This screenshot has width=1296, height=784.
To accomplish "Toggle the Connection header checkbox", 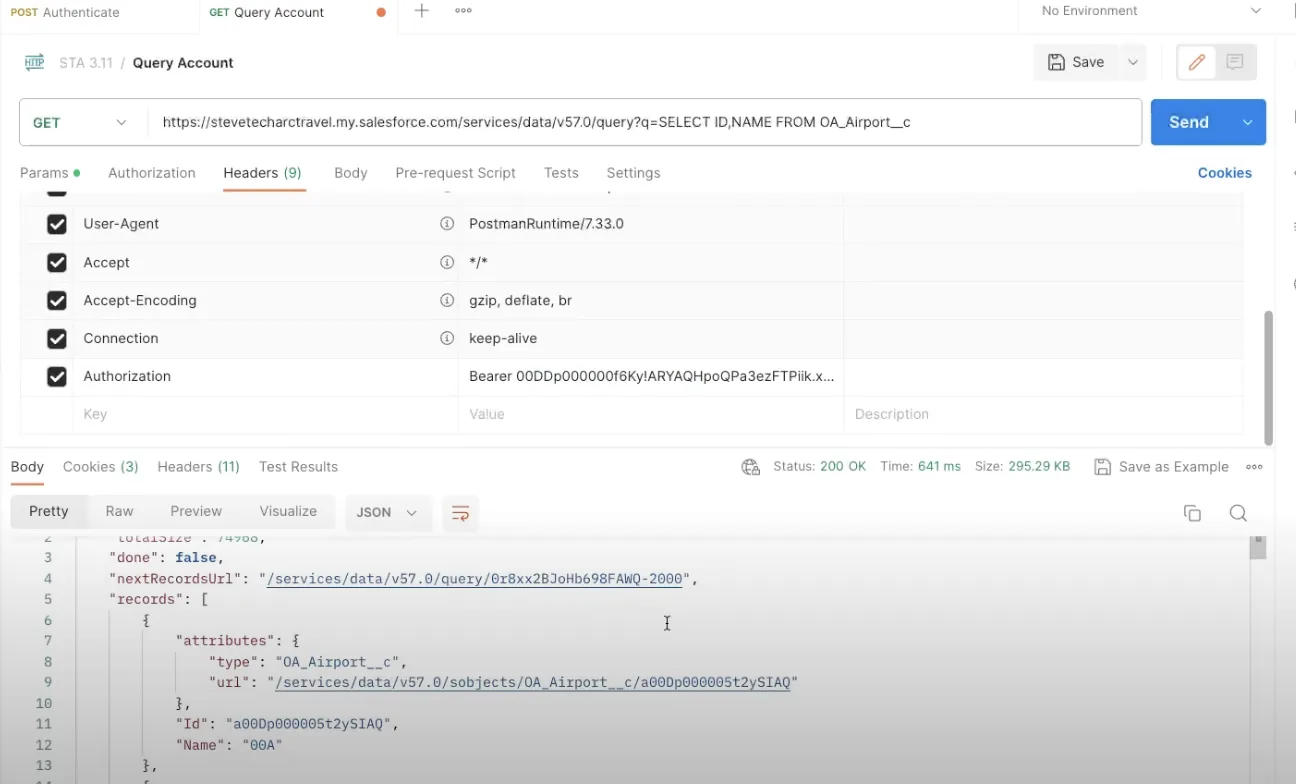I will (x=57, y=338).
